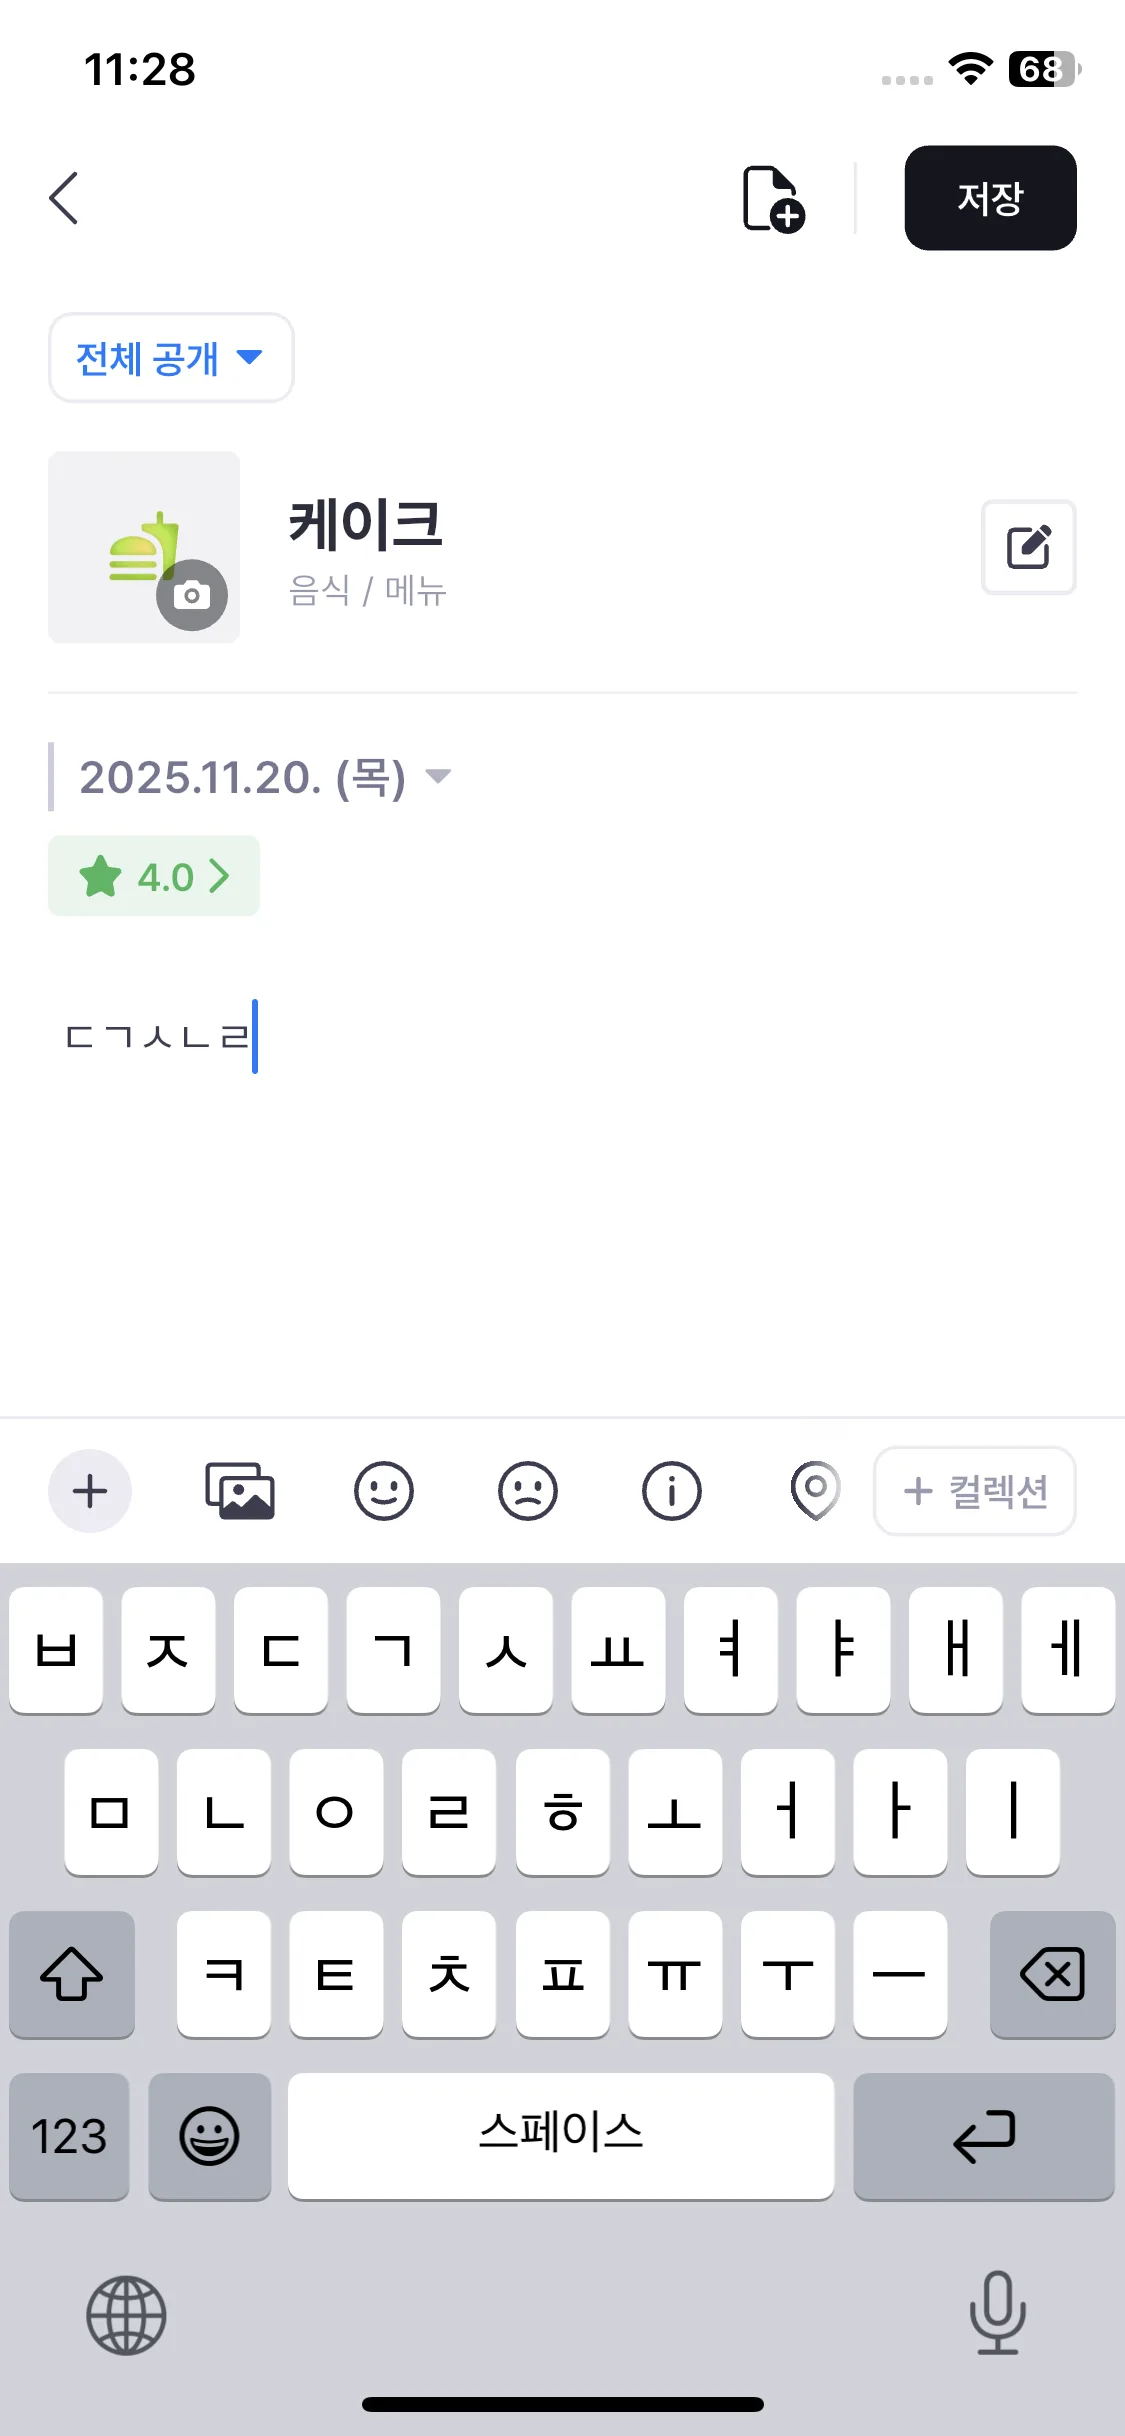The image size is (1125, 2436).
Task: Tap the back arrow at top left
Action: coord(64,198)
